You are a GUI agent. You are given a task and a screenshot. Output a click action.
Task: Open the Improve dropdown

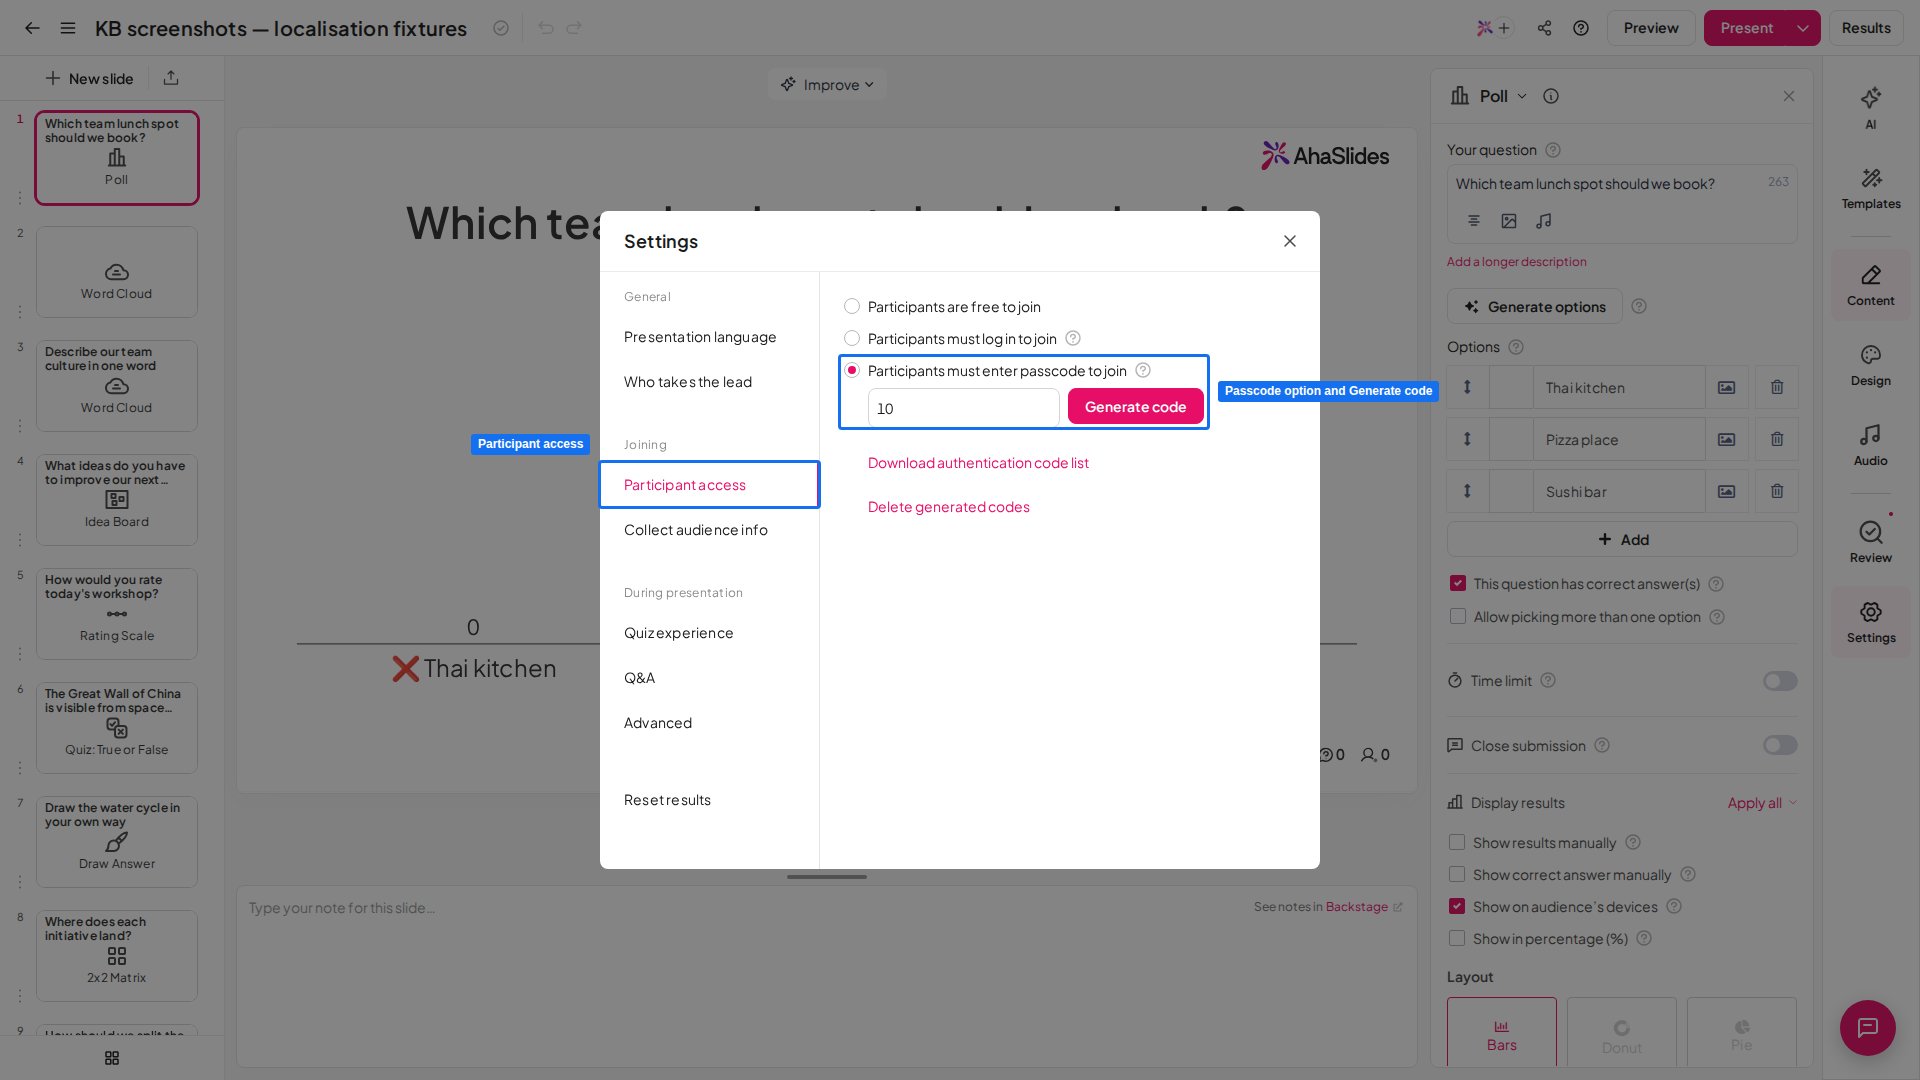pos(828,85)
